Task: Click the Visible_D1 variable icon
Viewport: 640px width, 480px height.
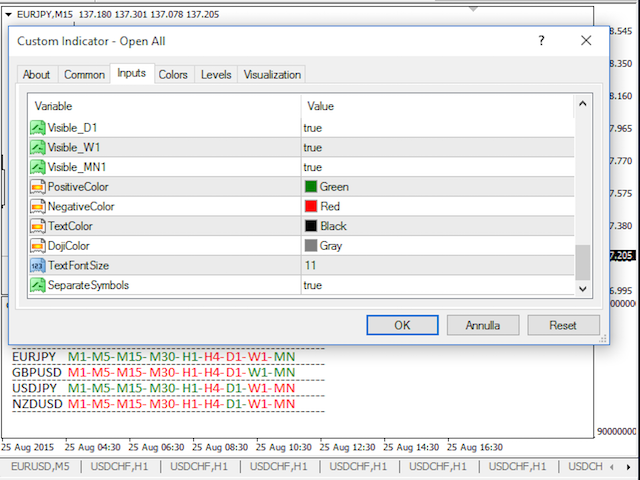Action: [x=38, y=128]
